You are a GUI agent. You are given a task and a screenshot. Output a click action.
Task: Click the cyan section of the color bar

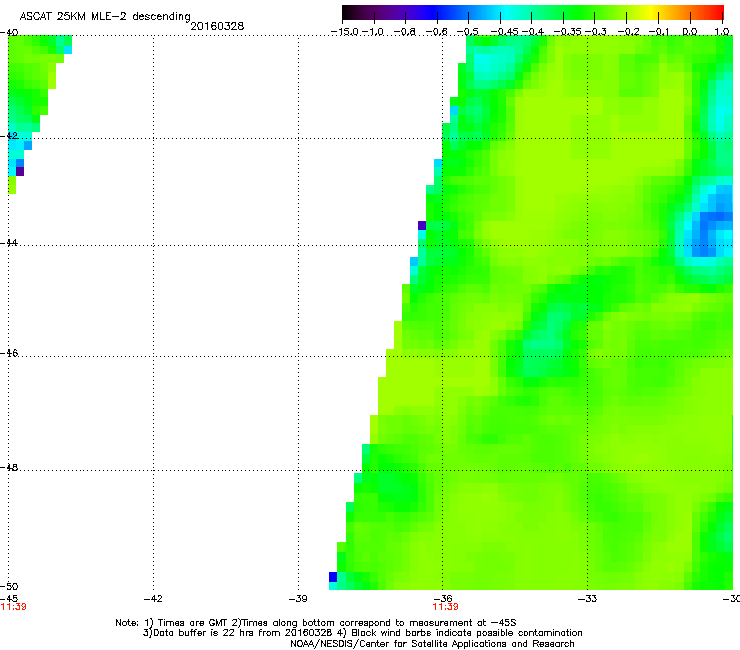tap(505, 12)
